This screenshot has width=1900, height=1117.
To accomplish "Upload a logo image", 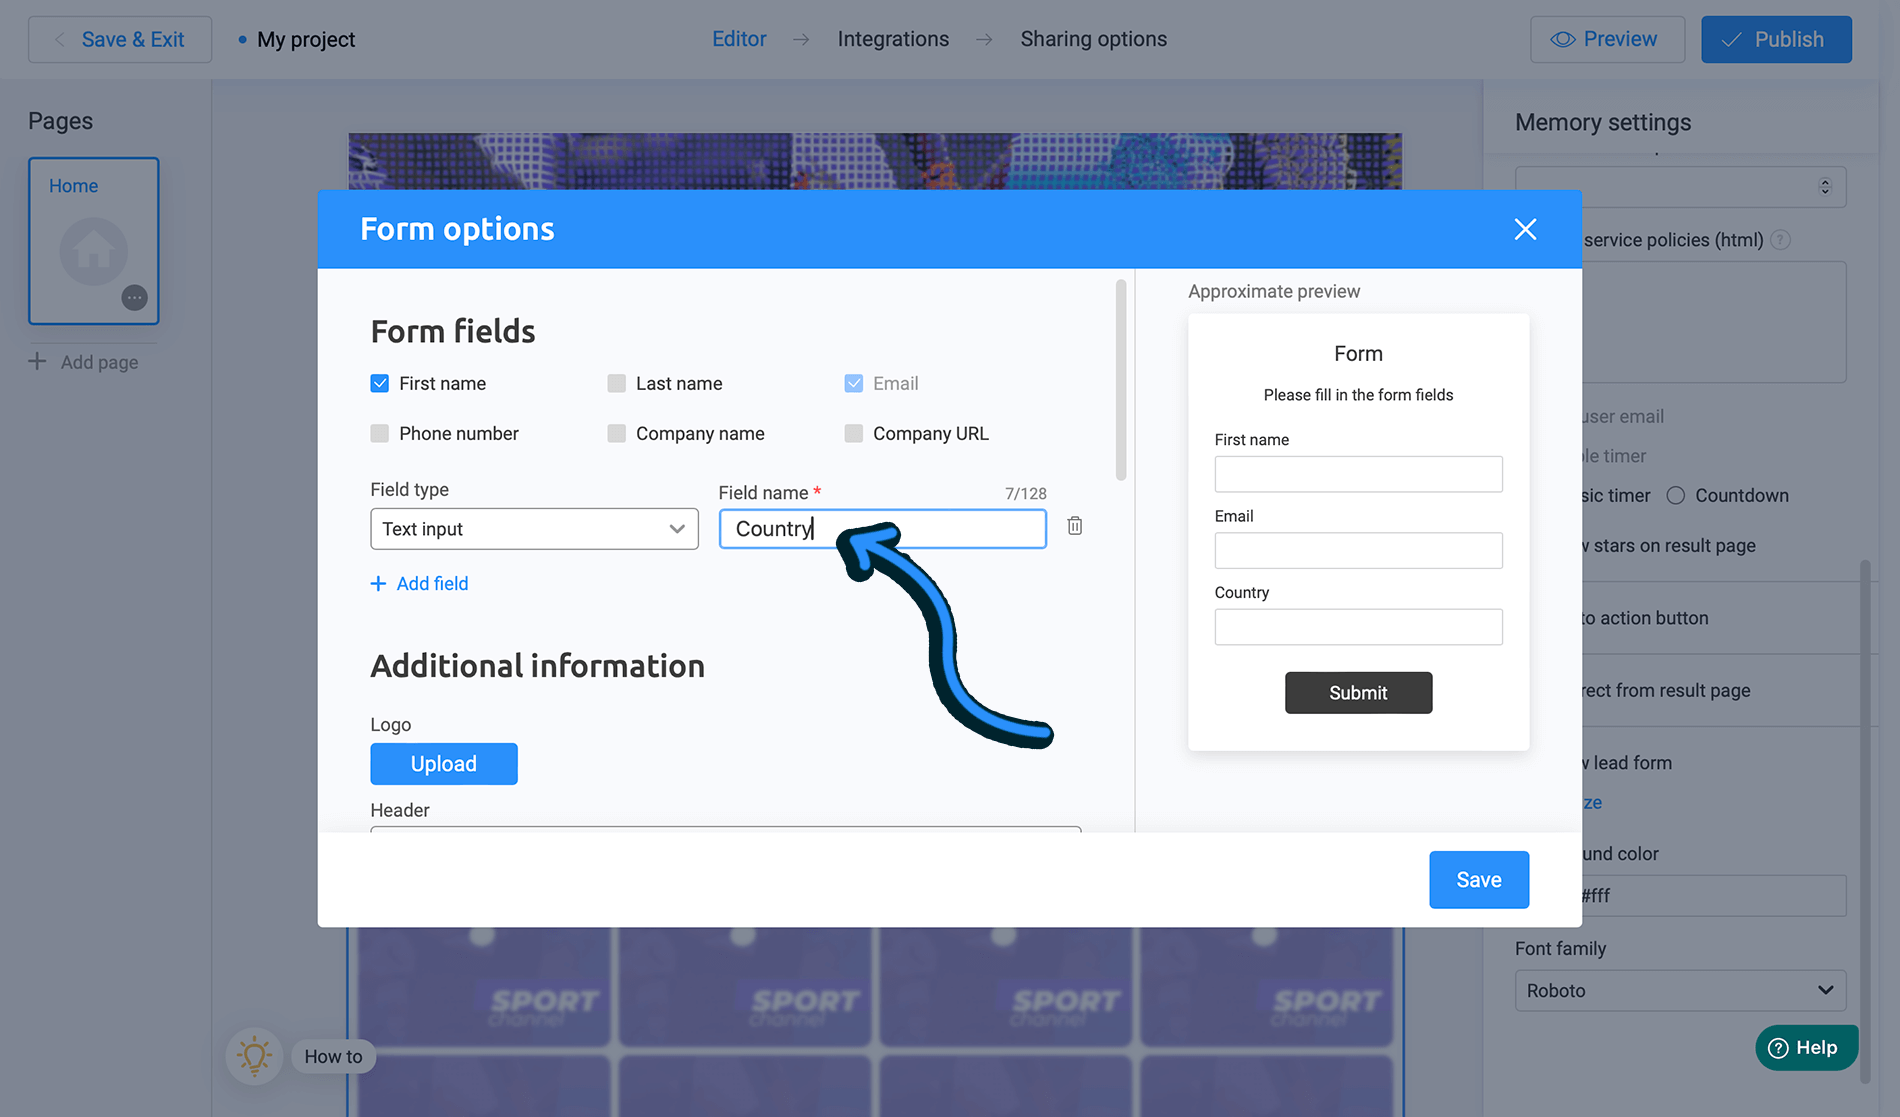I will [x=444, y=764].
